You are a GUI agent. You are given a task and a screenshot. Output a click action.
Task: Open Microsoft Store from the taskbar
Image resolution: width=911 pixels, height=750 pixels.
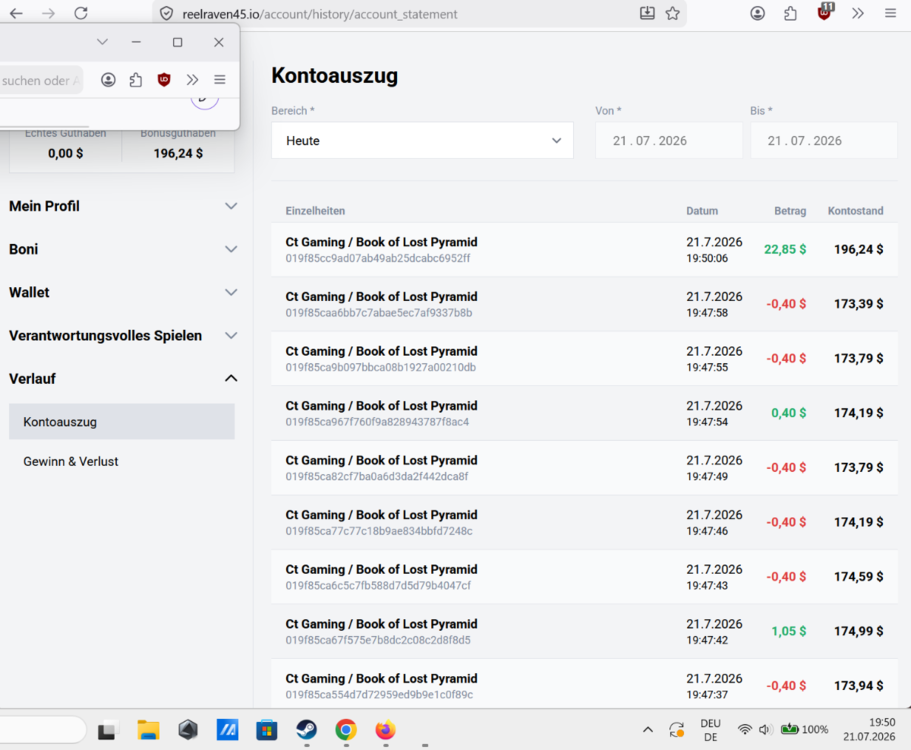(267, 730)
